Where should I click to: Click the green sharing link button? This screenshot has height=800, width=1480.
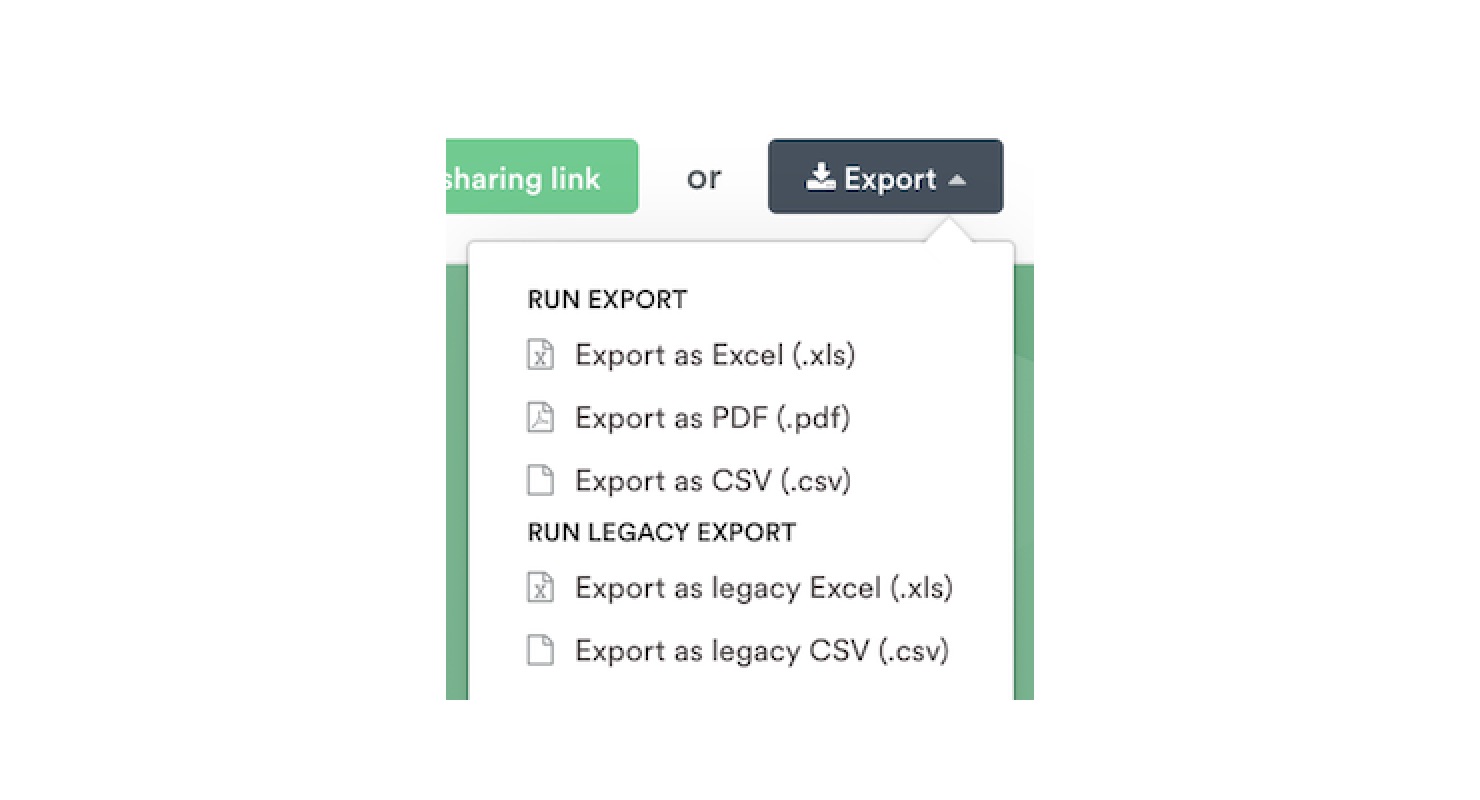[541, 177]
